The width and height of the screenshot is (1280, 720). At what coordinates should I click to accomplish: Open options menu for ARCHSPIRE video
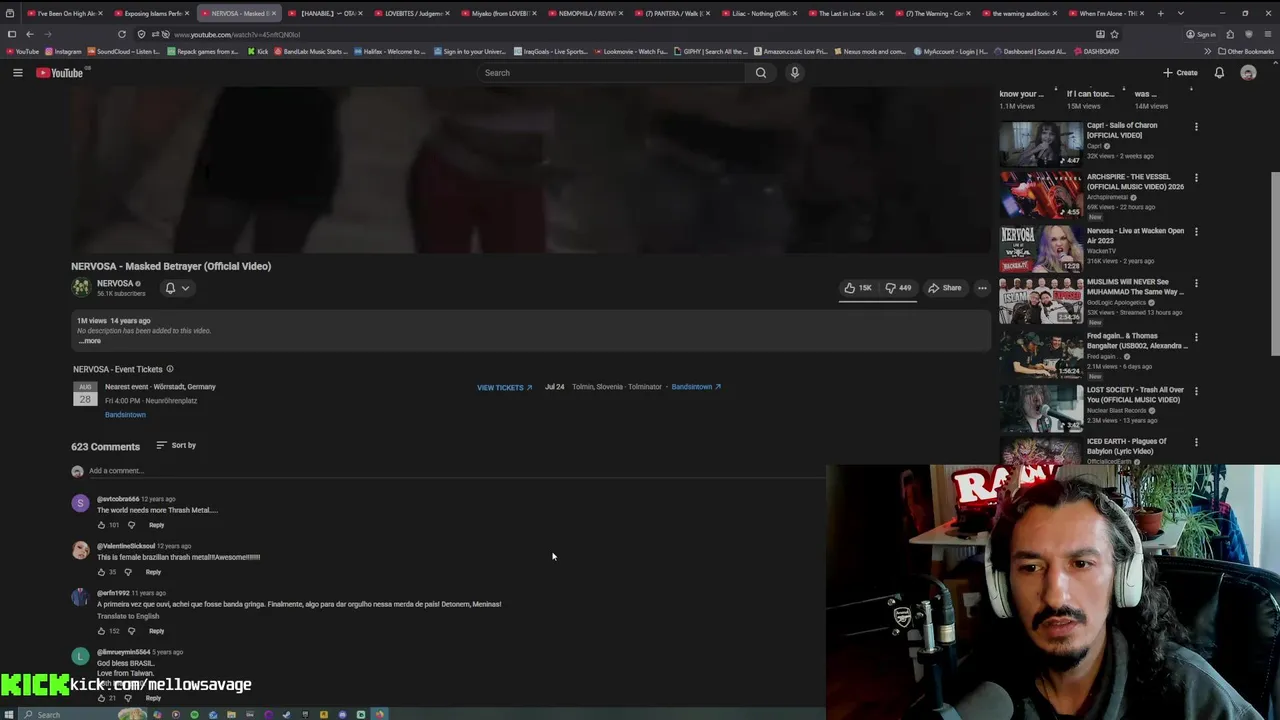coord(1196,179)
